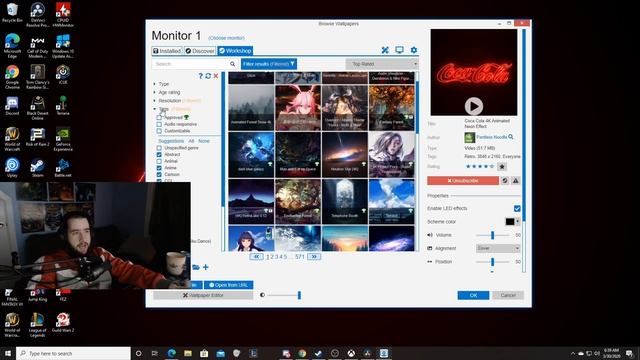Switch to the Installed tab
The image size is (640, 360).
(x=167, y=51)
